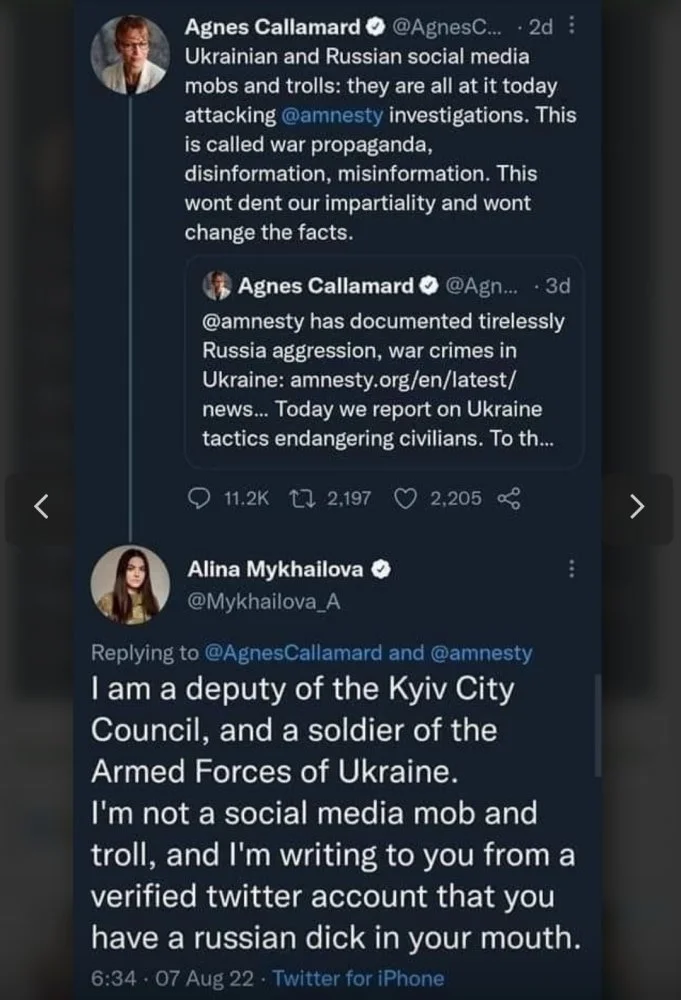Click the reply comment bubble icon
The height and width of the screenshot is (1000, 681).
click(200, 498)
